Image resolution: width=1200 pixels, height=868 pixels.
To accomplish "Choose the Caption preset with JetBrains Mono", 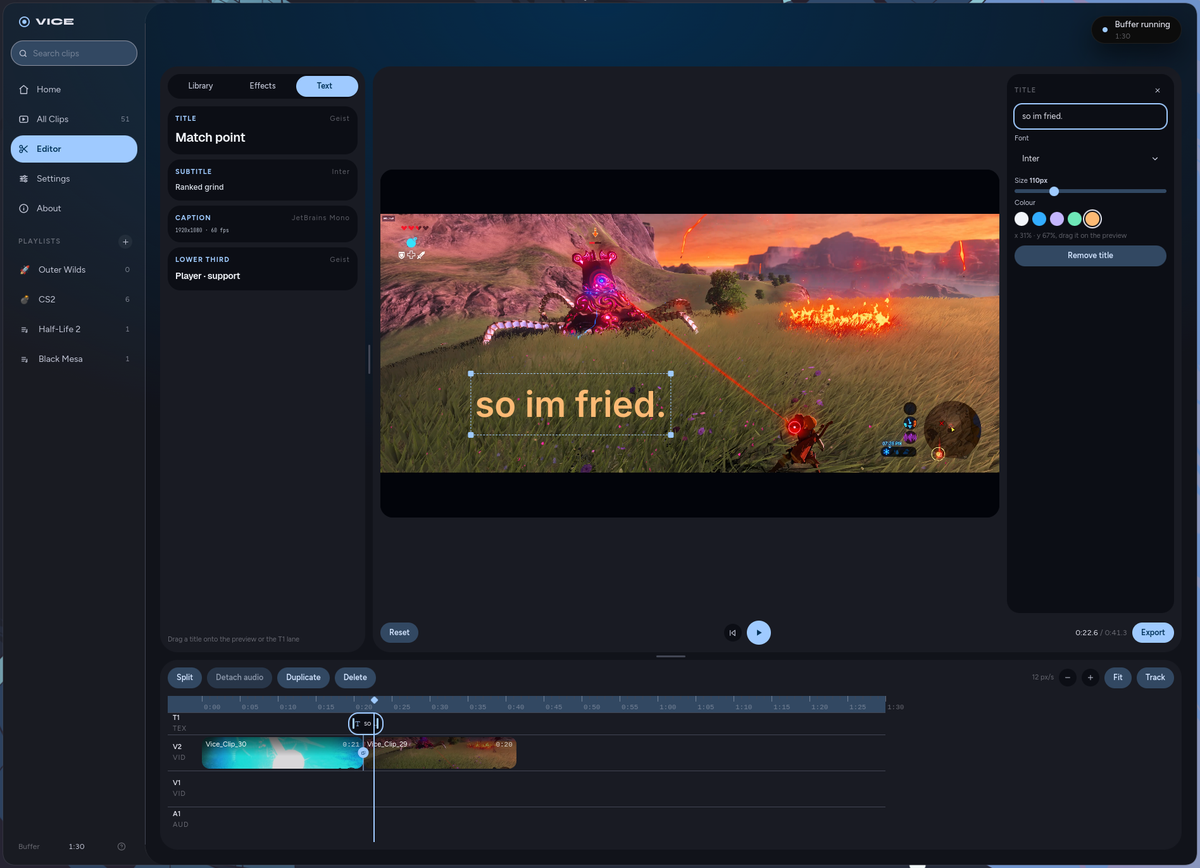I will click(x=262, y=224).
